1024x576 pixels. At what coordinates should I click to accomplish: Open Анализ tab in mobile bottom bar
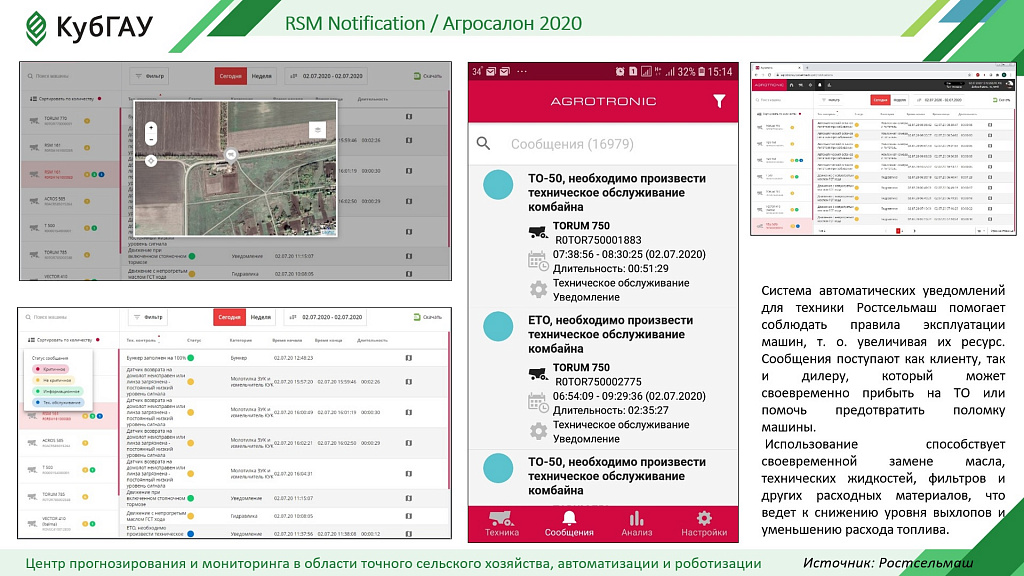pyautogui.click(x=636, y=524)
